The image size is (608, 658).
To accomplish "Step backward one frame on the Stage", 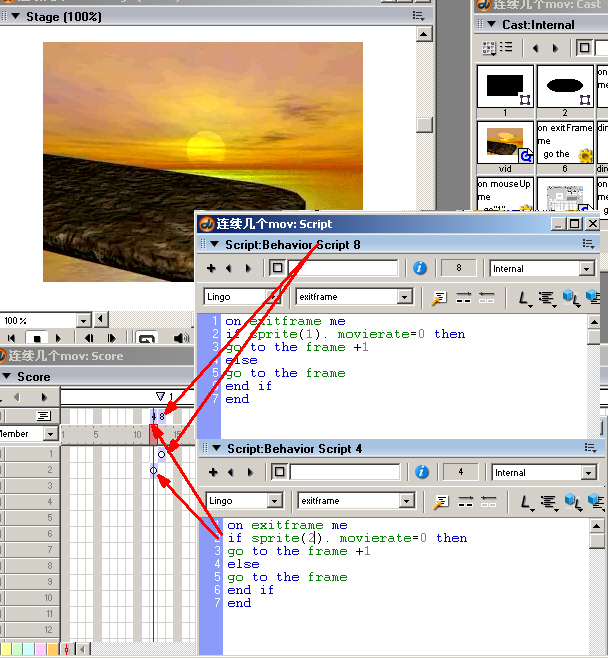I will (x=89, y=338).
